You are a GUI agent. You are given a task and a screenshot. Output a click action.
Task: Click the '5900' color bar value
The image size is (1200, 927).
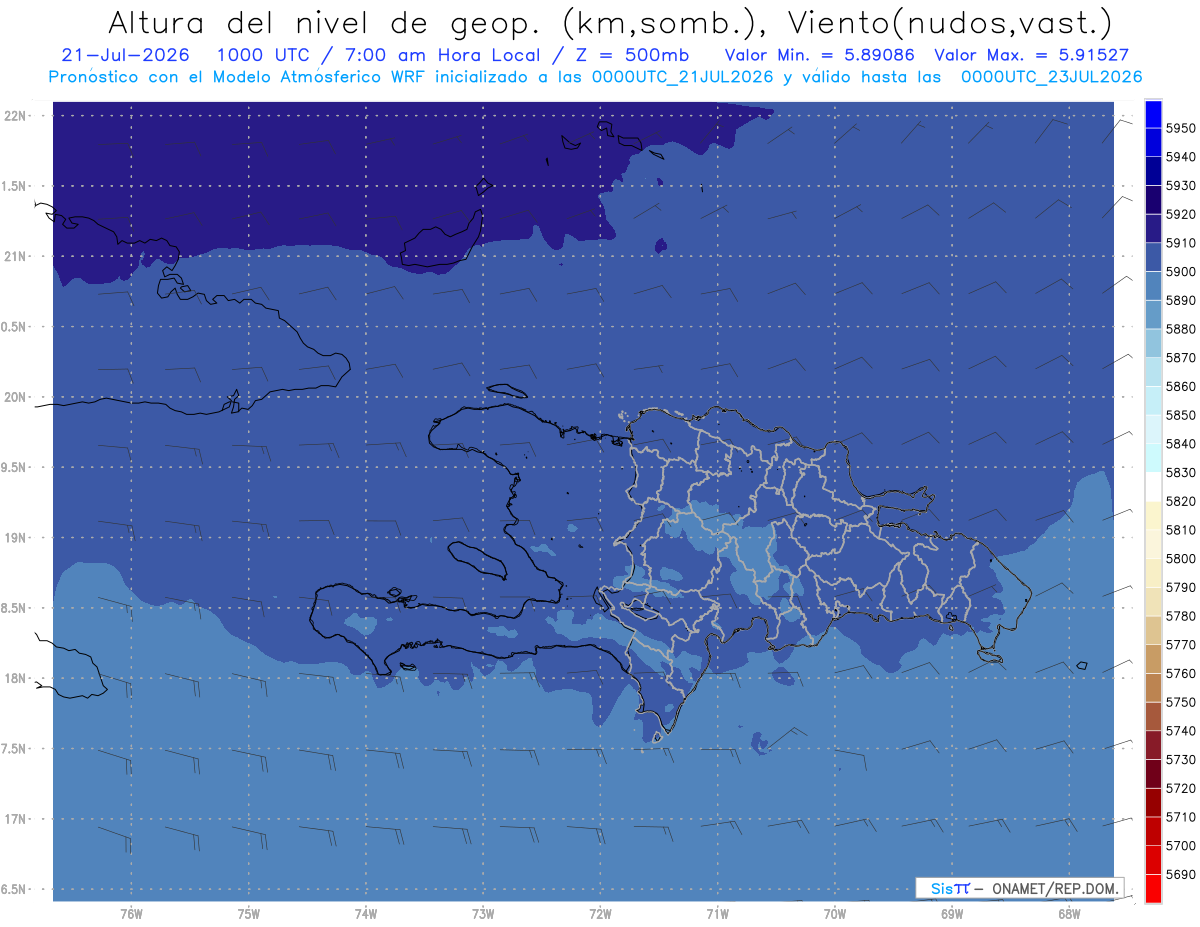[1181, 272]
